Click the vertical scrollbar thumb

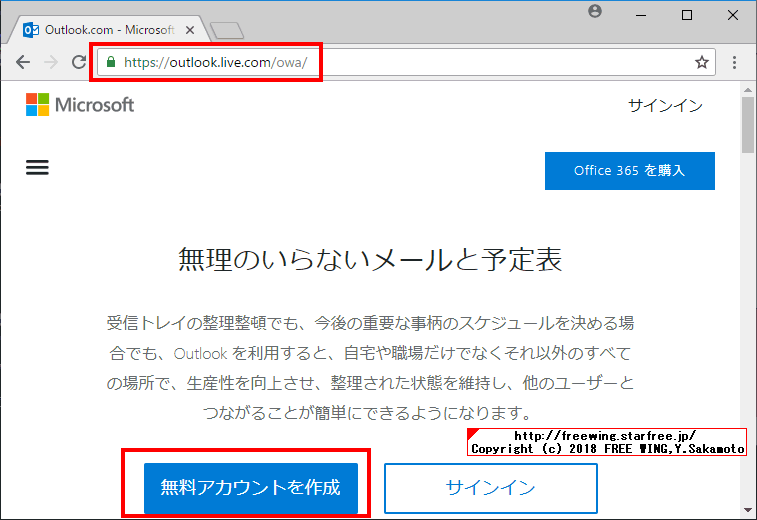click(748, 125)
